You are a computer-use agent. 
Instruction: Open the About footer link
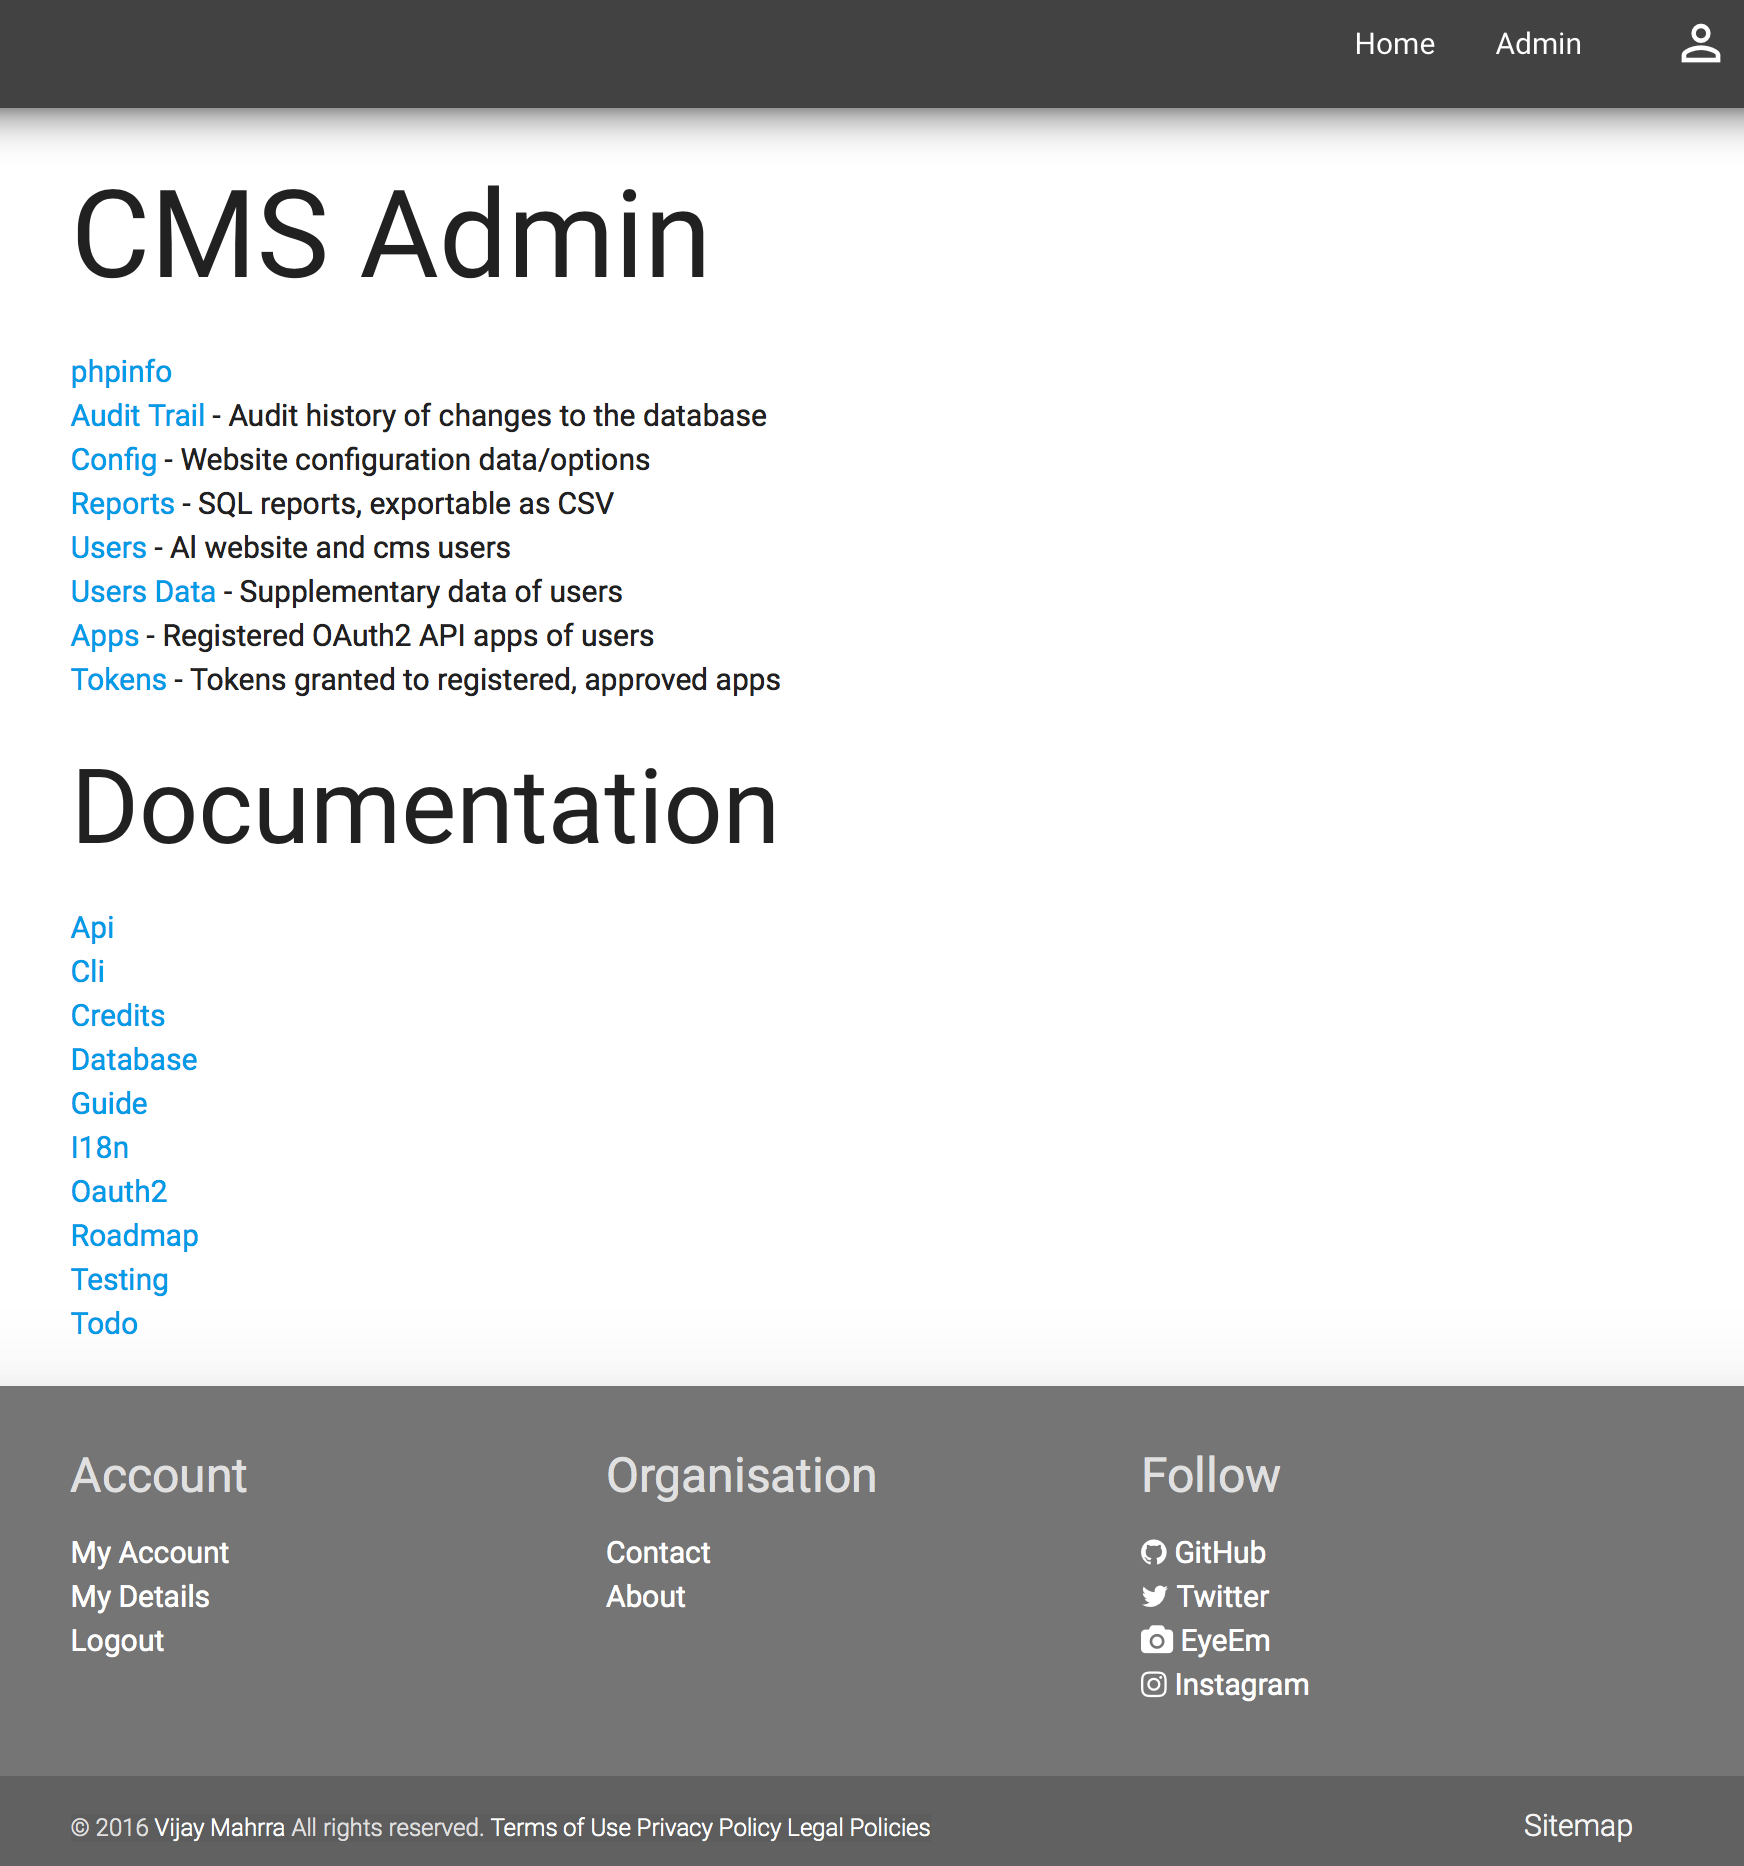(646, 1596)
